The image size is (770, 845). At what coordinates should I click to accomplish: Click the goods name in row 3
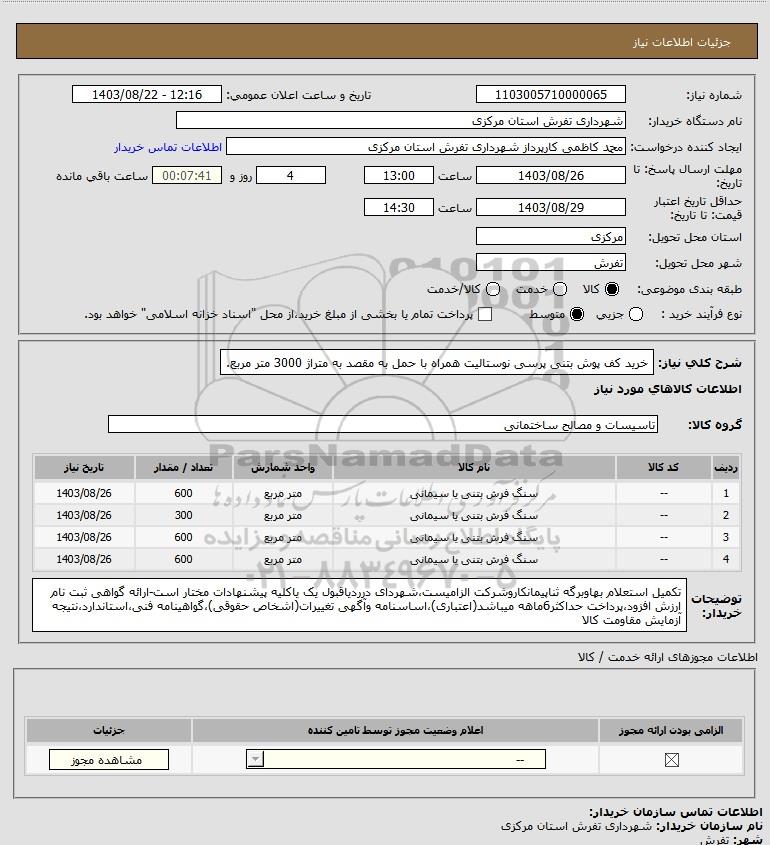click(x=474, y=537)
